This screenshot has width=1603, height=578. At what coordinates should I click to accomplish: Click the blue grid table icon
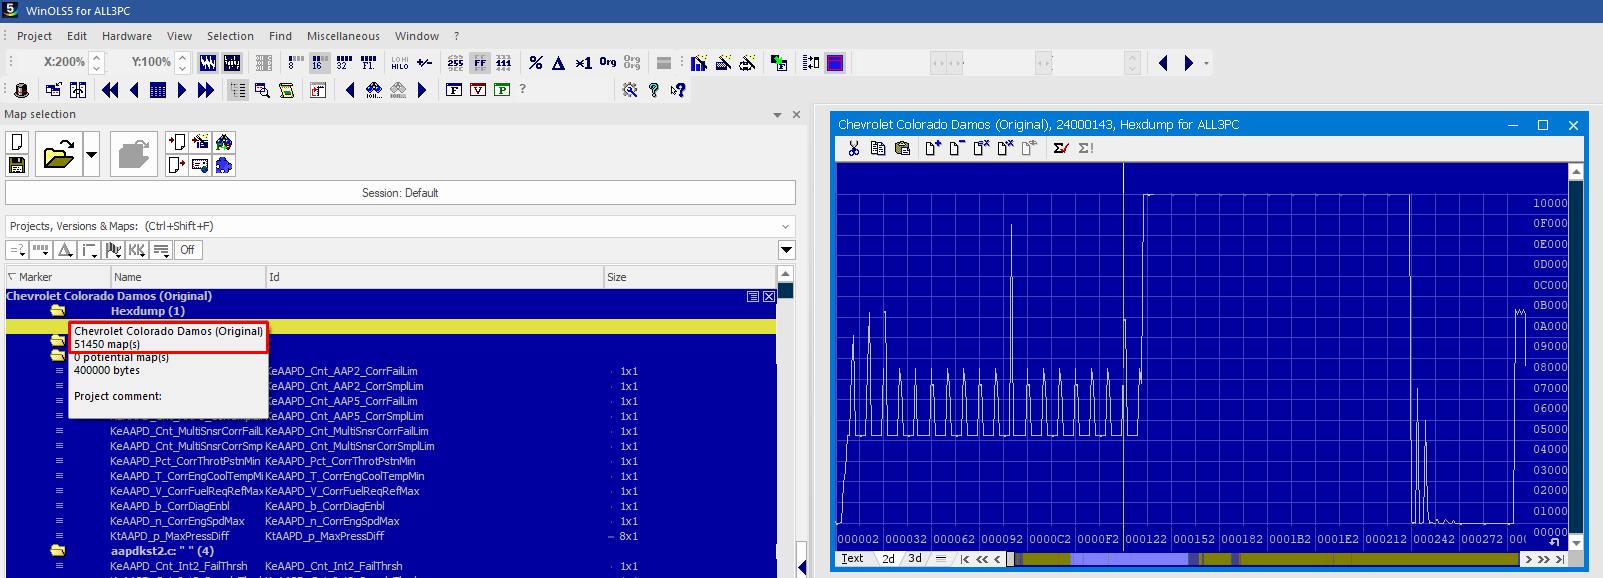coord(158,90)
